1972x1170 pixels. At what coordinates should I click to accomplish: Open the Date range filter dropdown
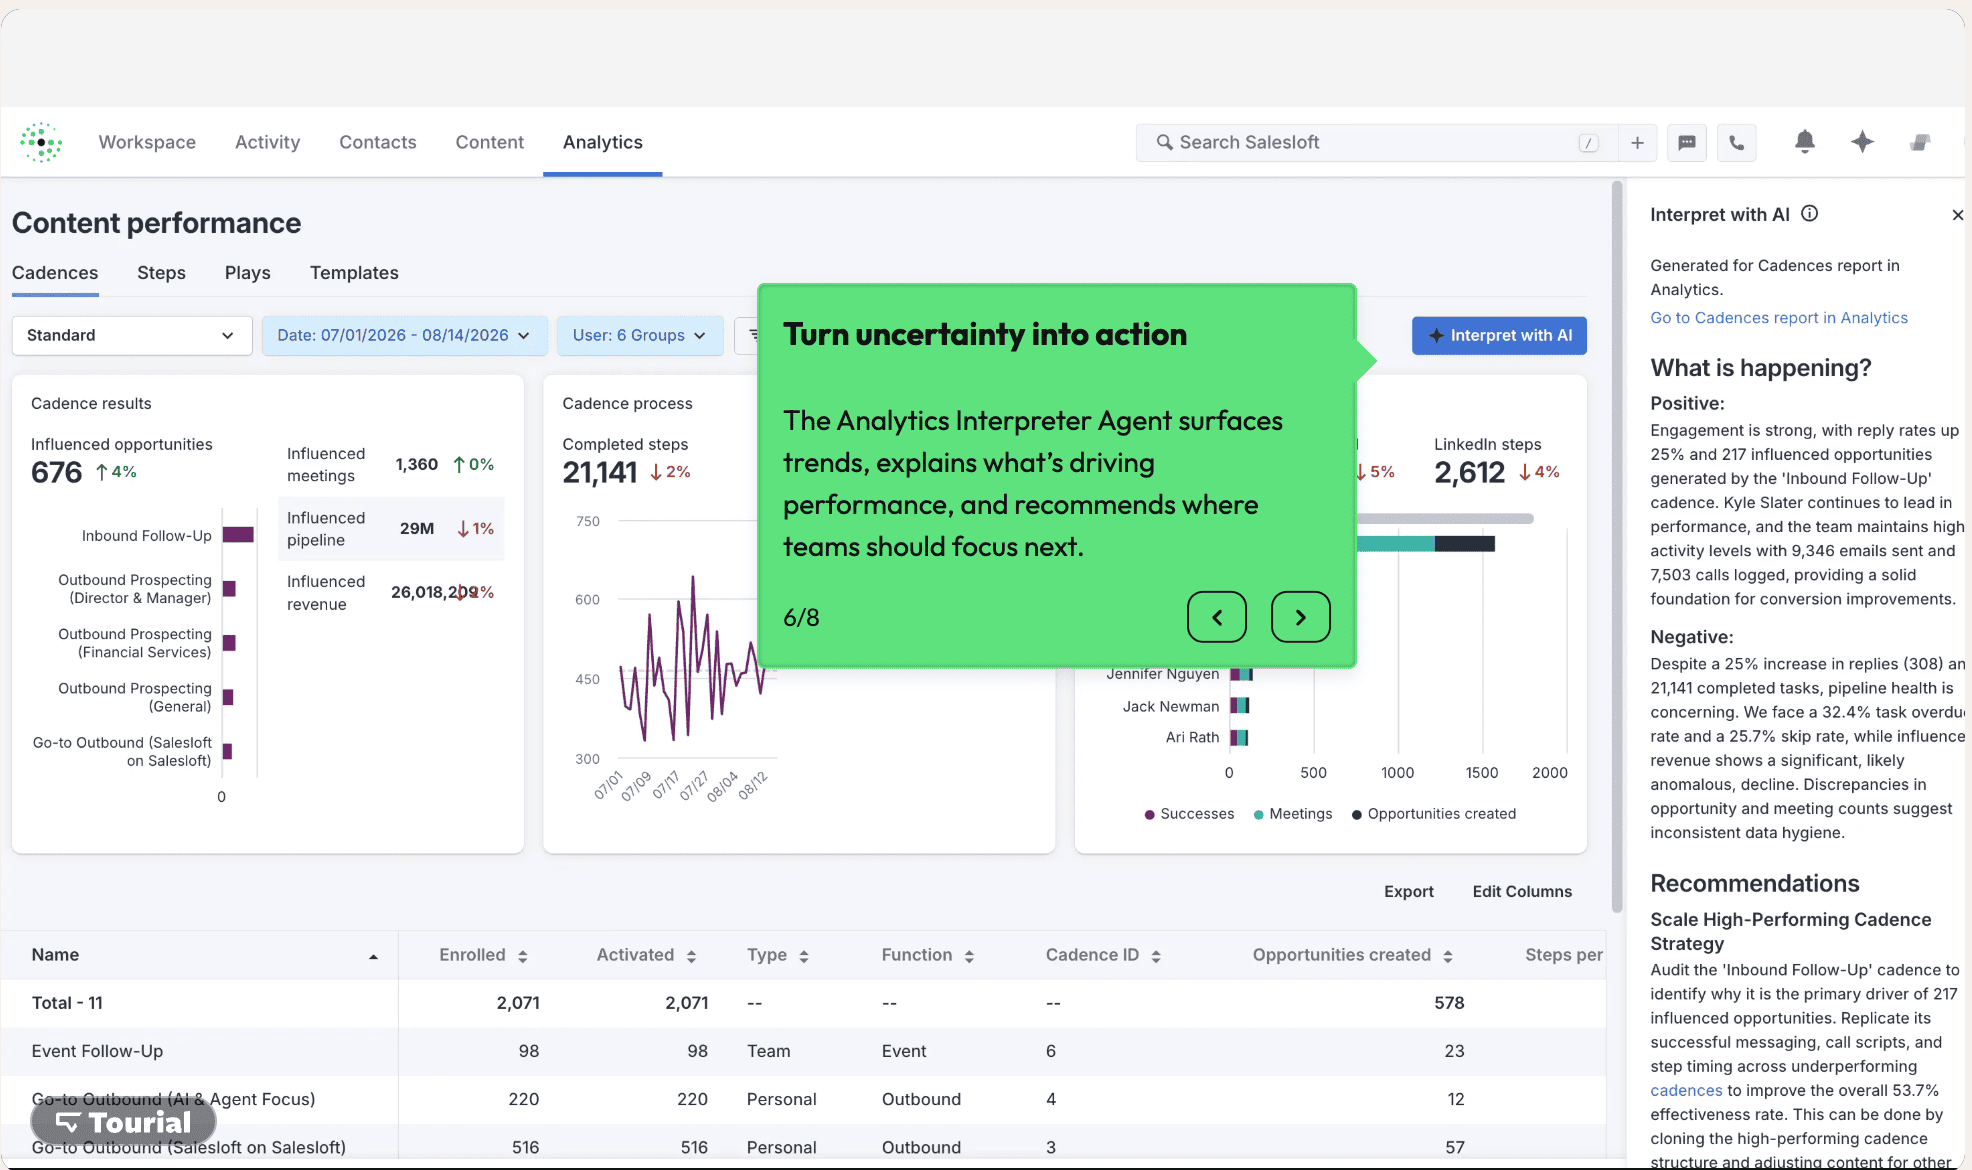click(x=405, y=335)
